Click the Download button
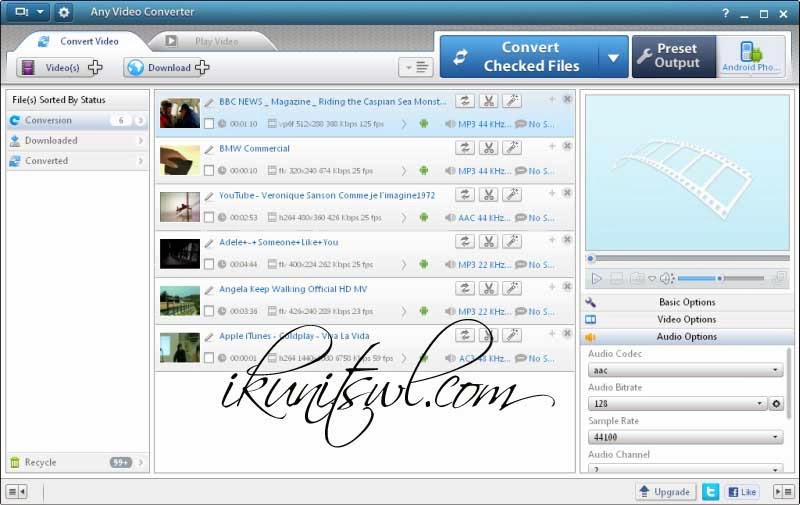The image size is (800, 505). click(168, 67)
